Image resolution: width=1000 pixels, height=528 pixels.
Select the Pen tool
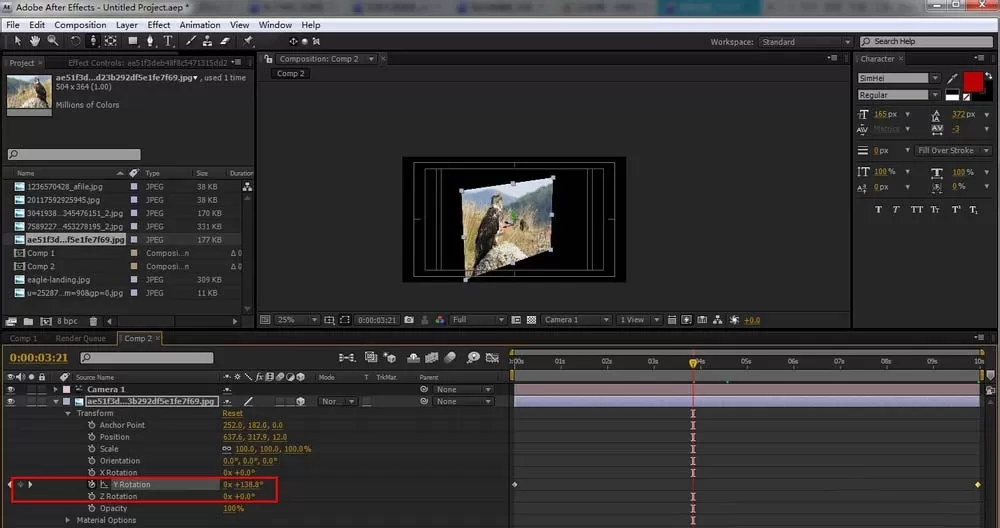(151, 41)
